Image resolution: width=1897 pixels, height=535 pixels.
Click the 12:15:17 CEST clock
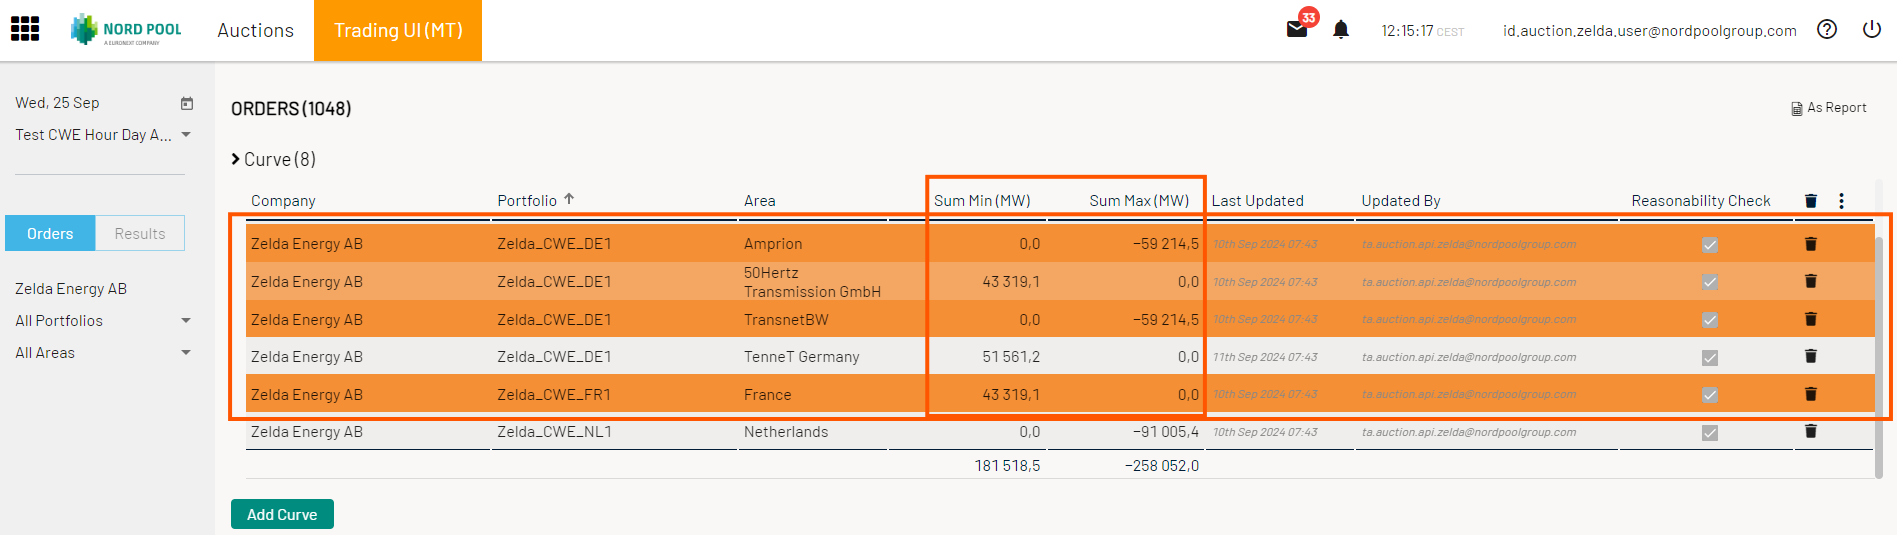(1422, 31)
